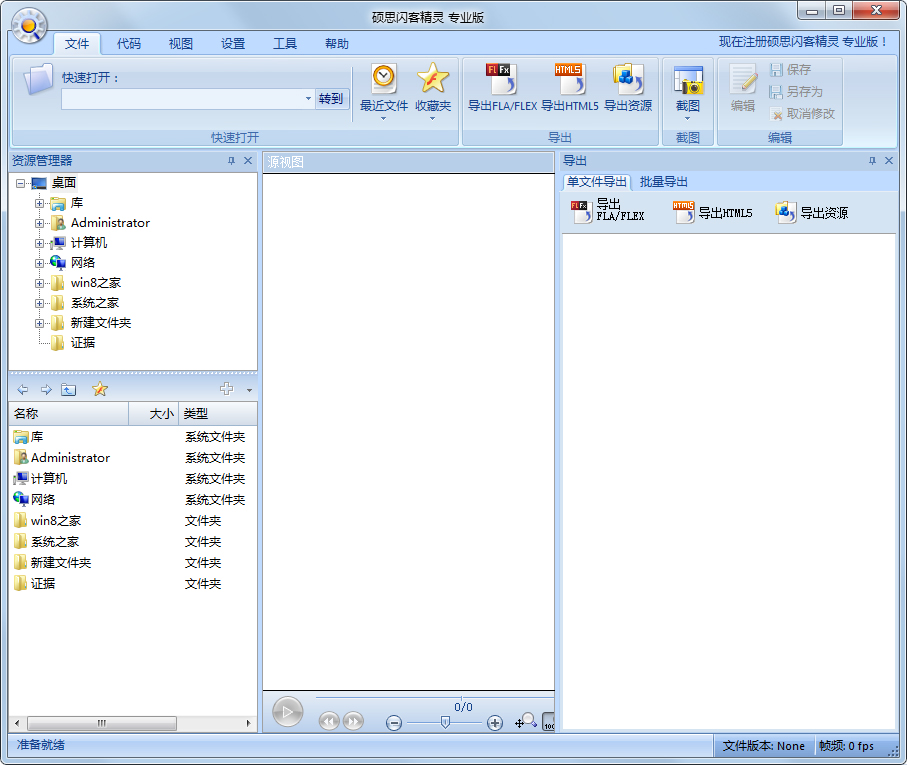Viewport: 907px width, 765px height.
Task: Click the 导出HTML5 ribbon icon
Action: click(569, 79)
